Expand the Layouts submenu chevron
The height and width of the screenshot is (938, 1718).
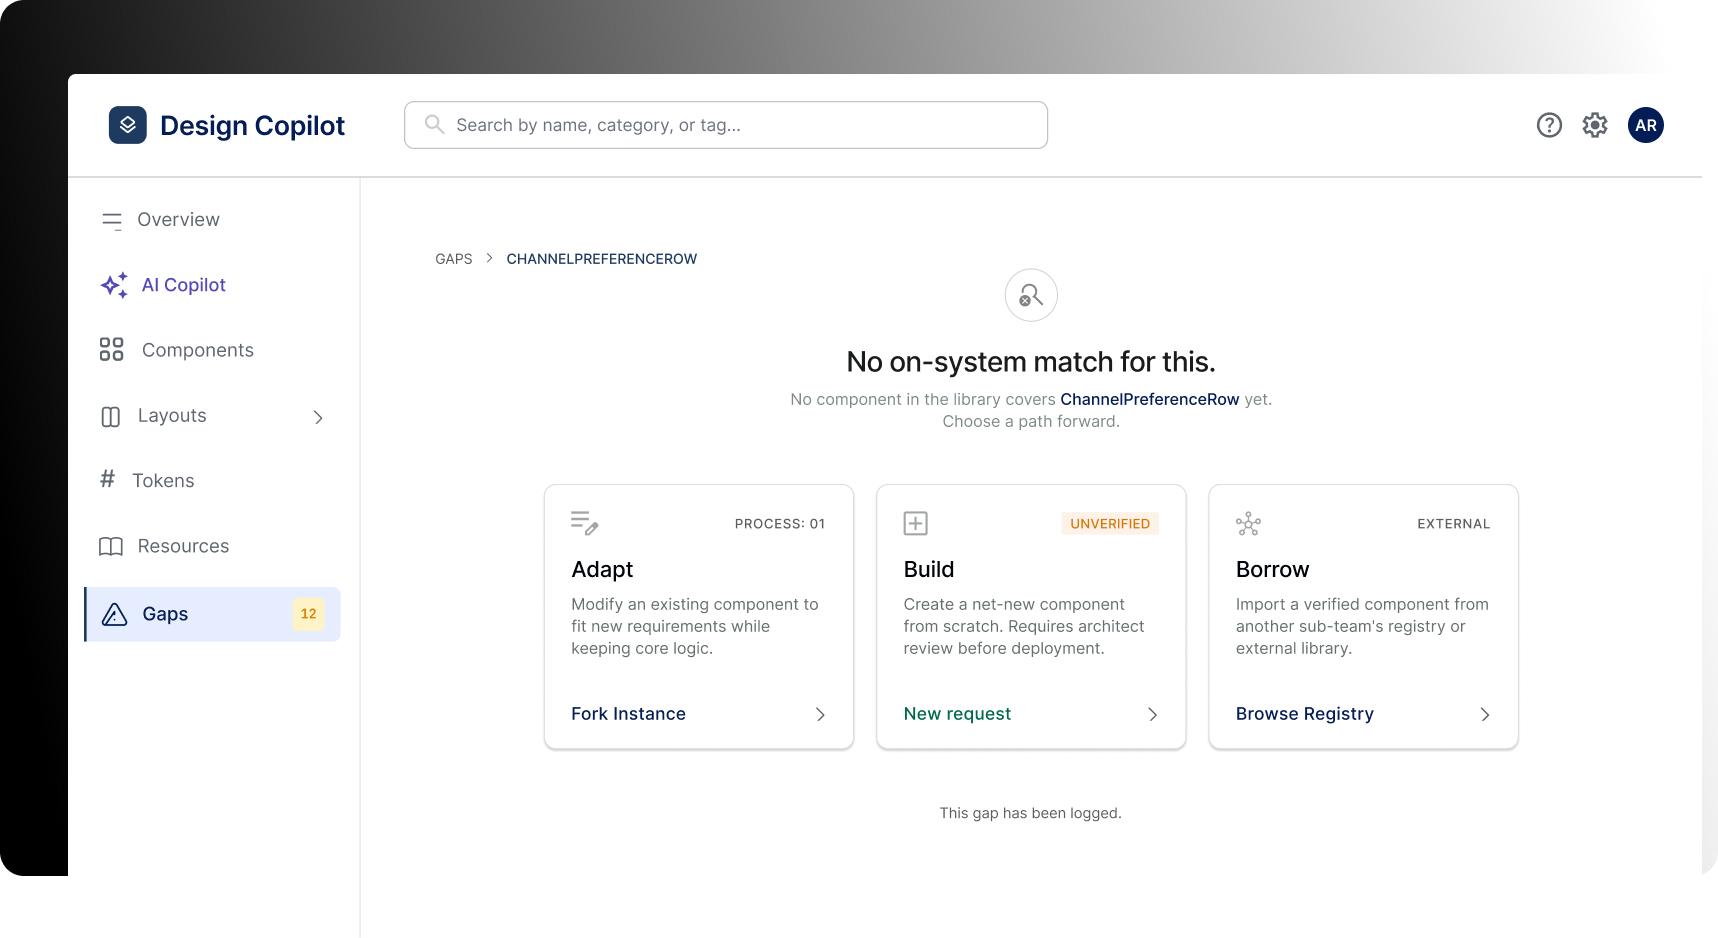[x=318, y=417]
